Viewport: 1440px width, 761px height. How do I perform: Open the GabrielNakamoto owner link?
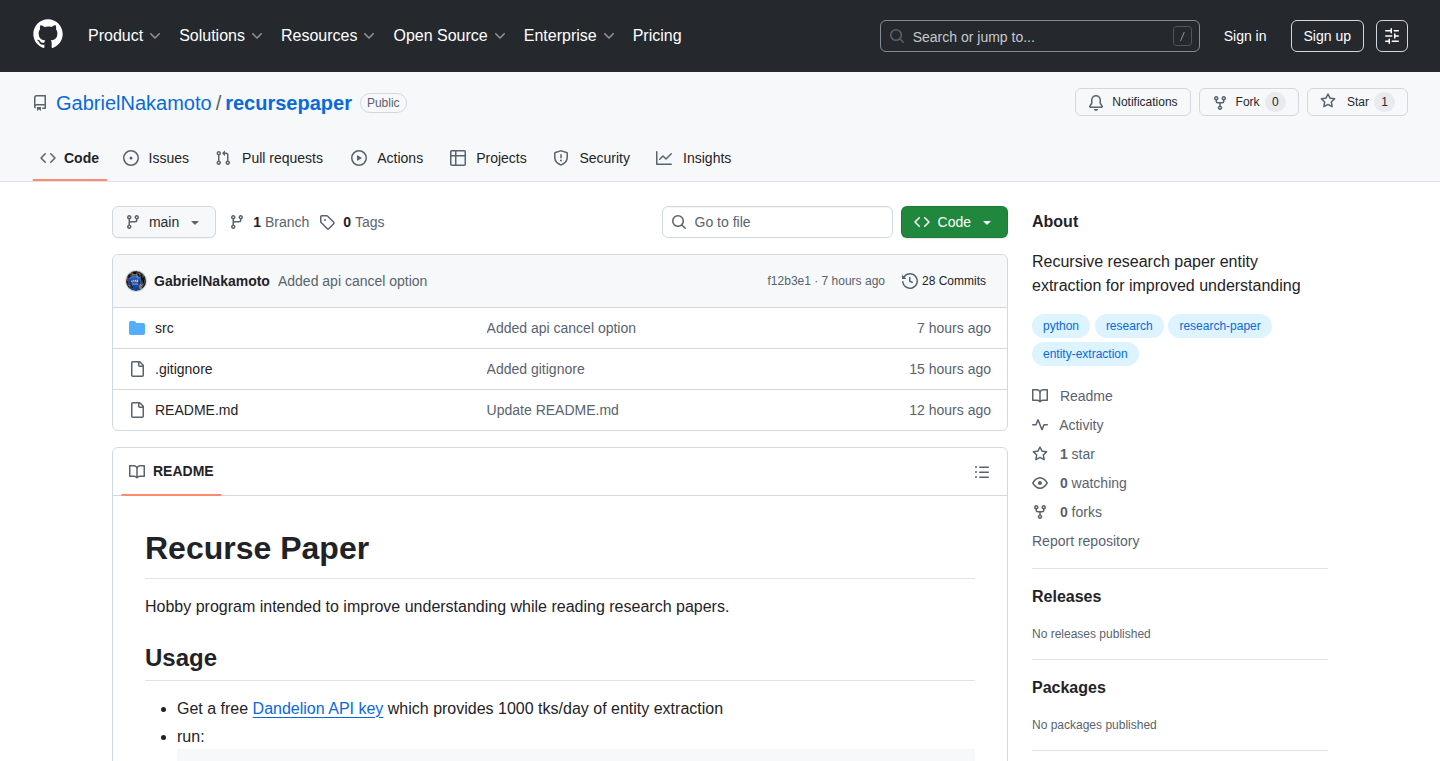(x=134, y=103)
